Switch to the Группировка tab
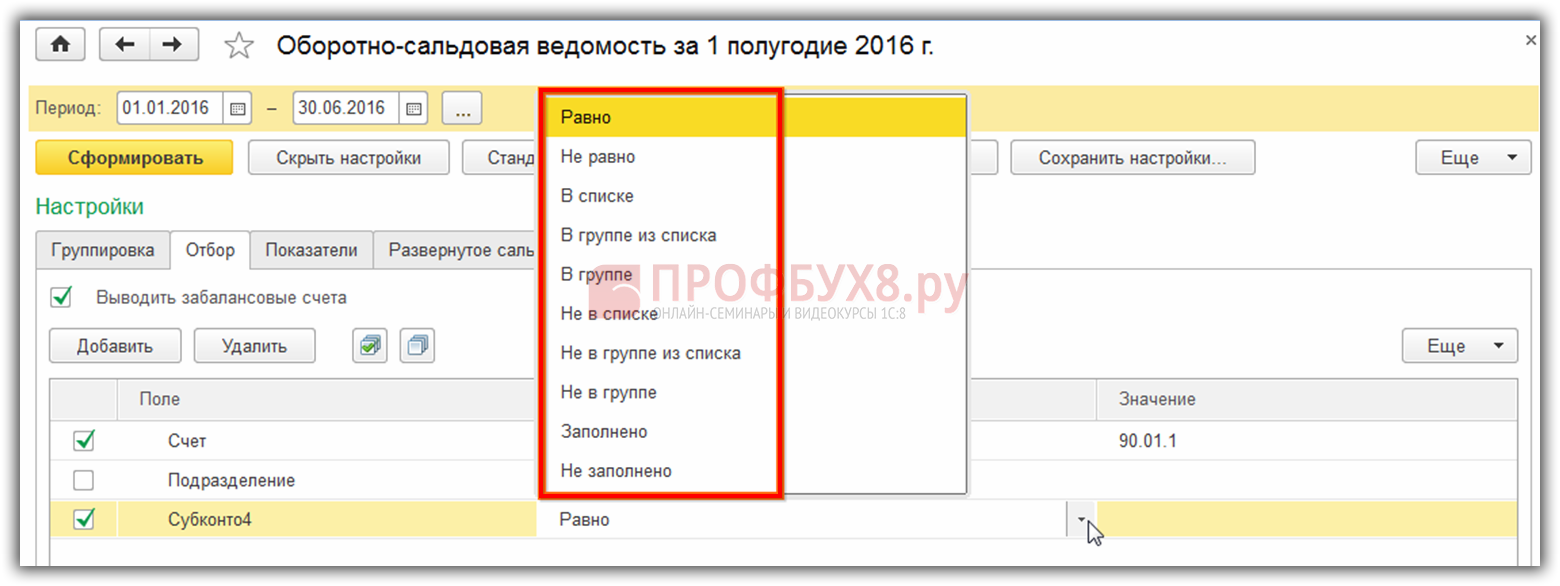 click(x=103, y=250)
